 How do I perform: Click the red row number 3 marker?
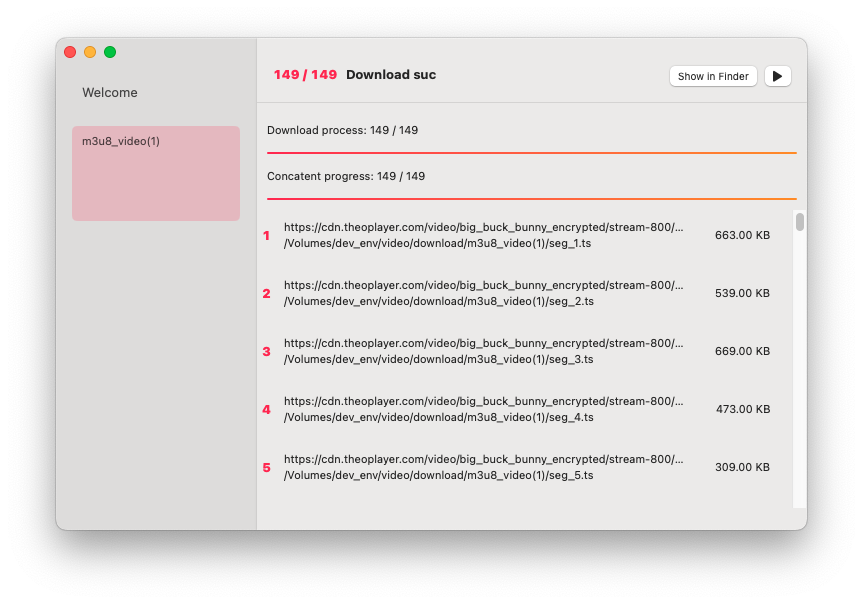pos(266,351)
